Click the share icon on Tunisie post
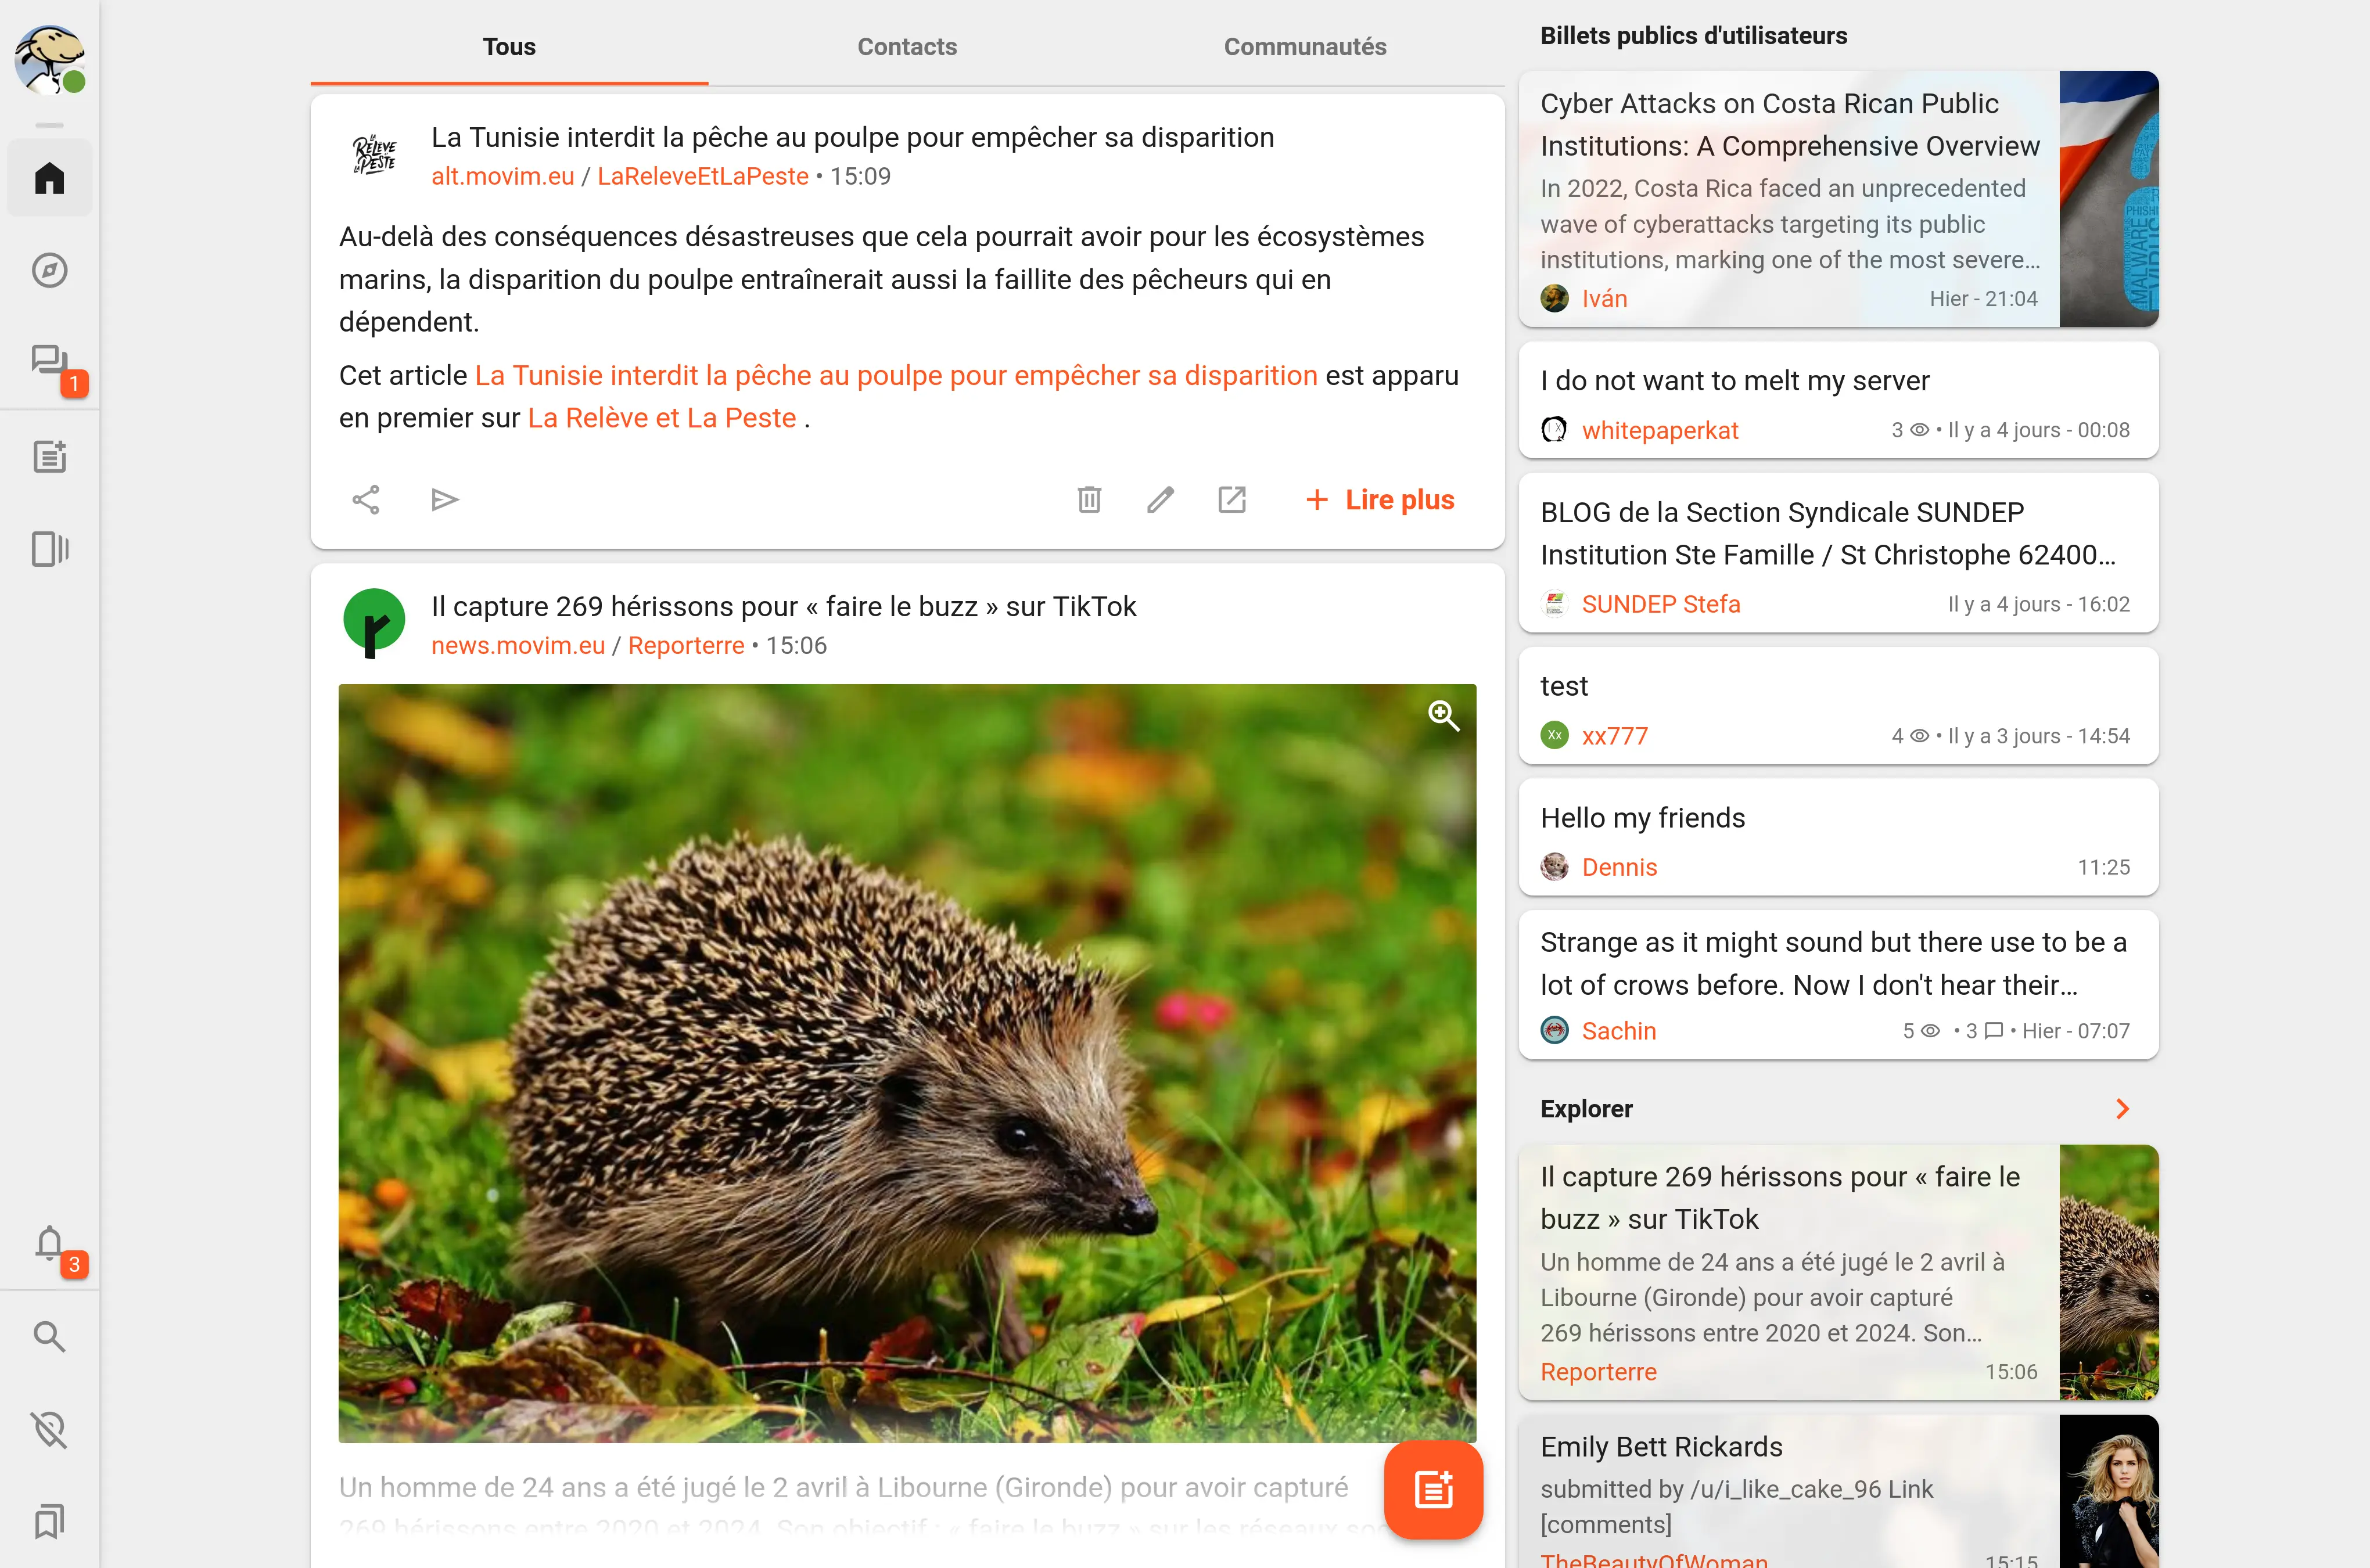 pyautogui.click(x=366, y=500)
